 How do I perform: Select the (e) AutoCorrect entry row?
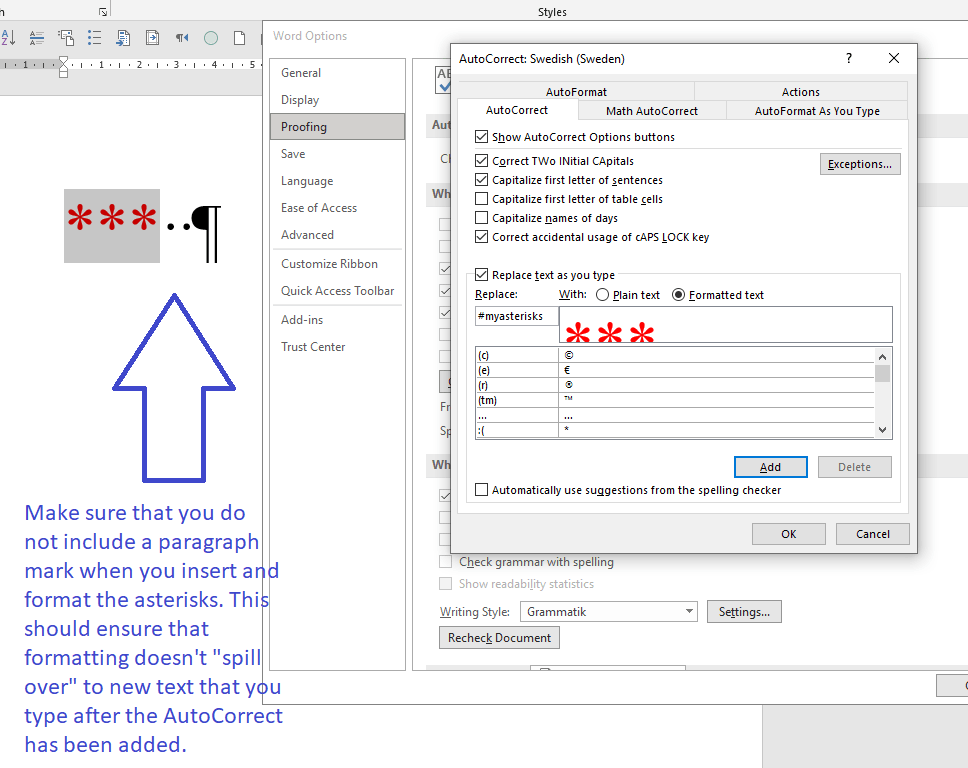(675, 370)
